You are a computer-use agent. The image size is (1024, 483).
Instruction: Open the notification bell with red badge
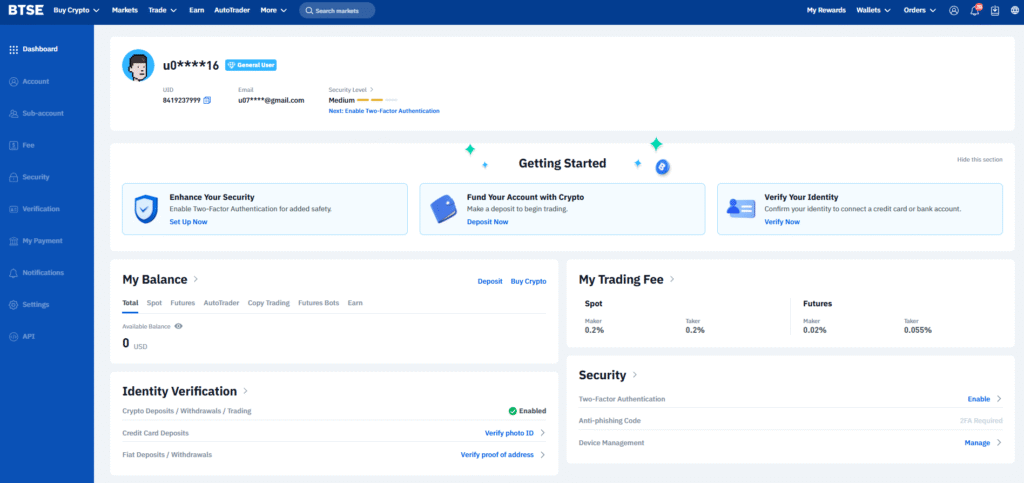coord(975,10)
